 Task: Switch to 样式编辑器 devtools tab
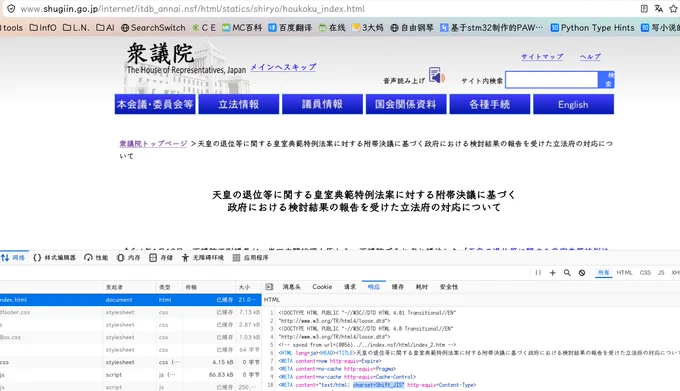tap(54, 257)
